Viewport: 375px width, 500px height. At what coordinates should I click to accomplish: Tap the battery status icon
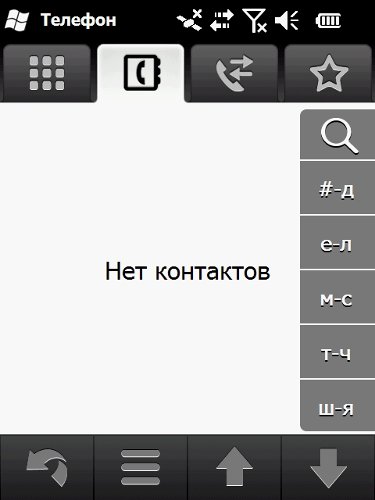[328, 21]
